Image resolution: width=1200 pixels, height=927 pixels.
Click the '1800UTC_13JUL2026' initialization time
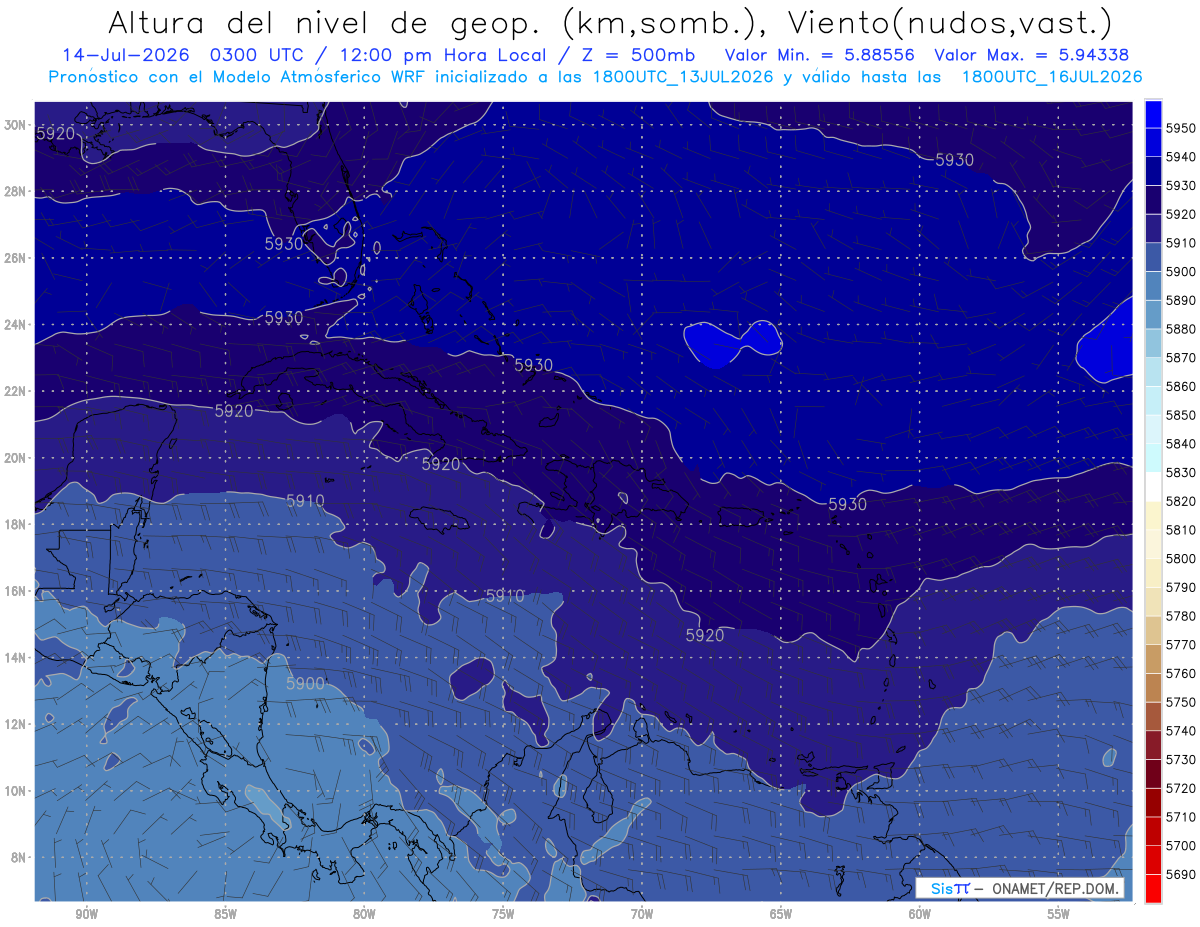click(x=683, y=76)
